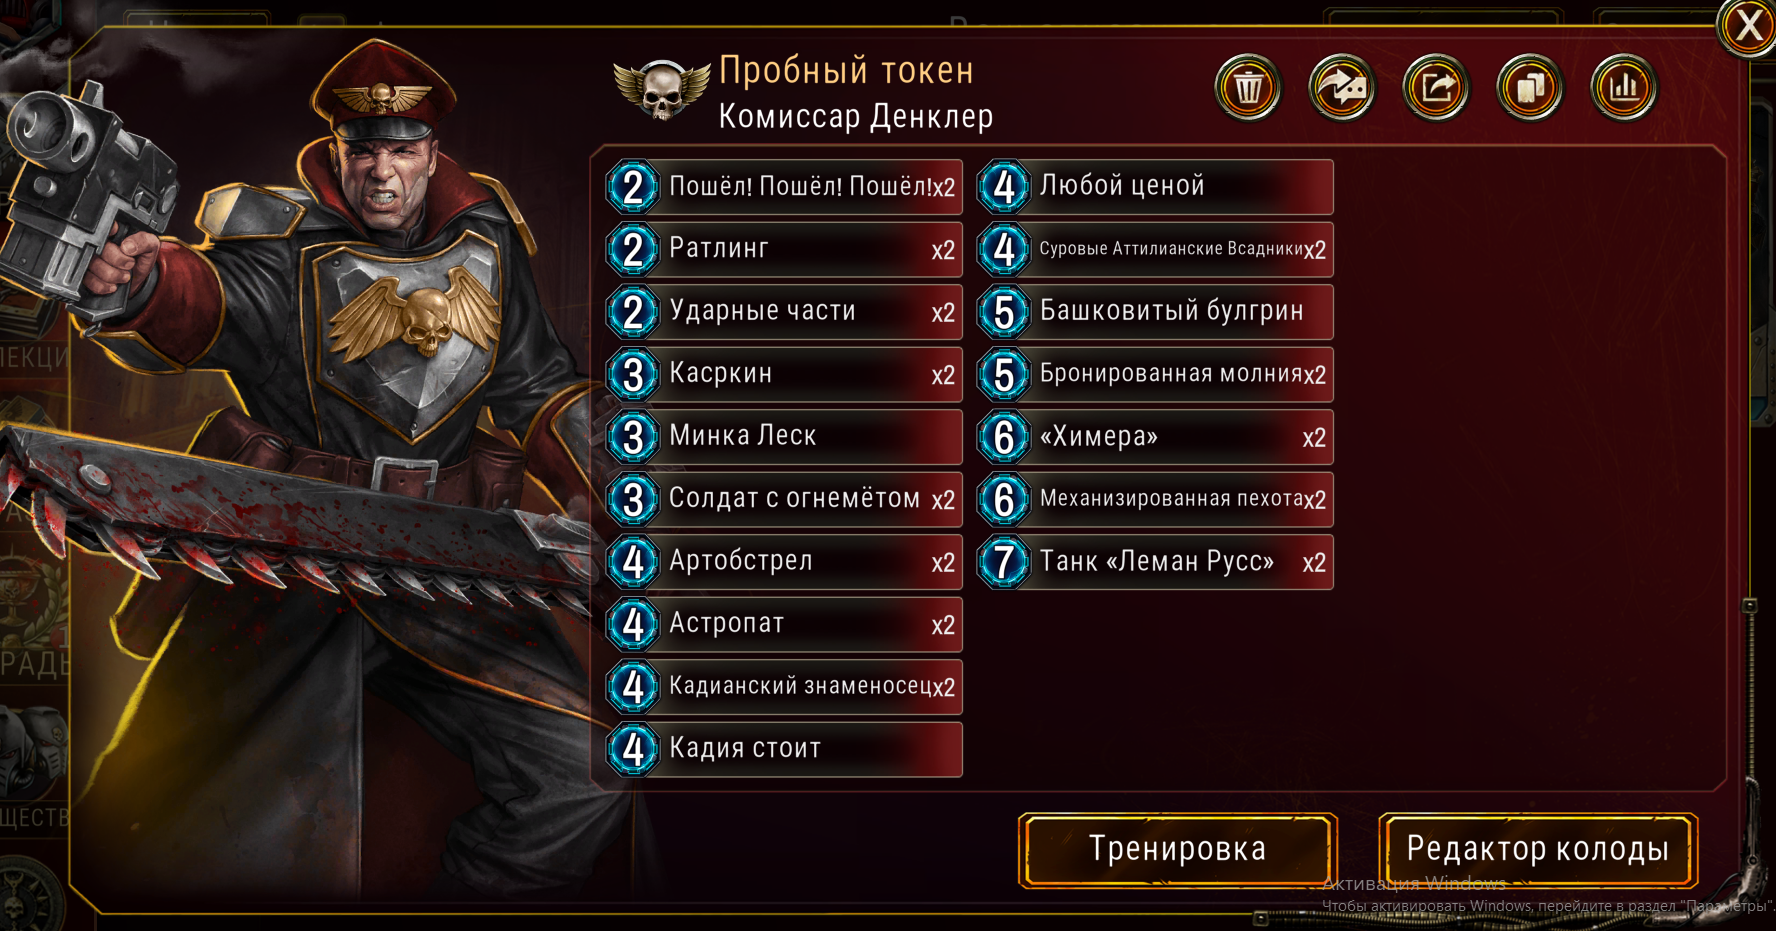Select the Астропат card row
Image resolution: width=1776 pixels, height=931 pixels.
pyautogui.click(x=785, y=624)
